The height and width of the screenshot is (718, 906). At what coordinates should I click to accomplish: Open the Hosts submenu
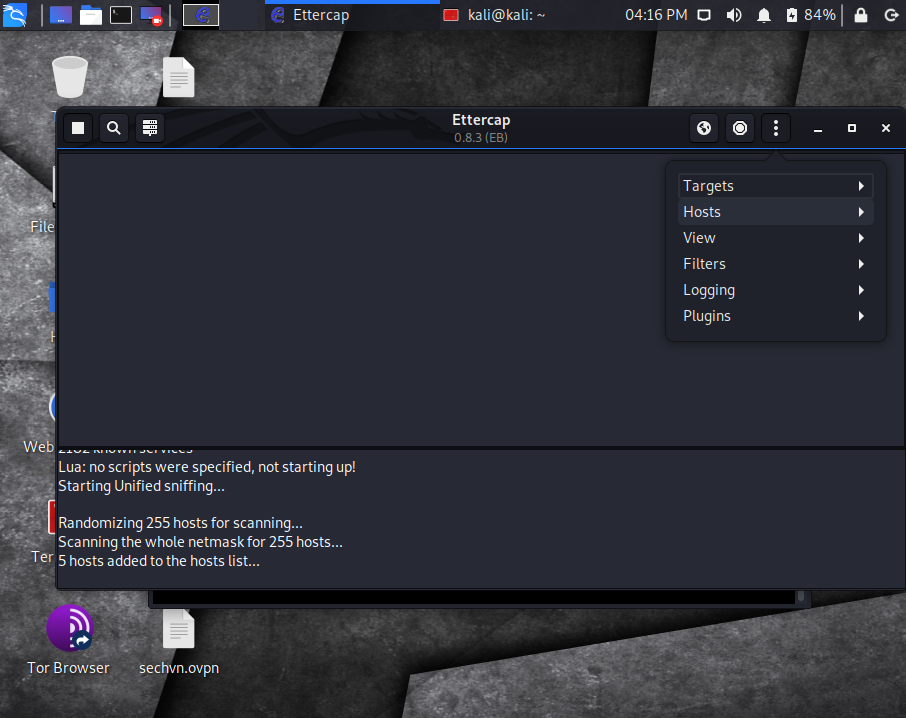[x=775, y=212]
